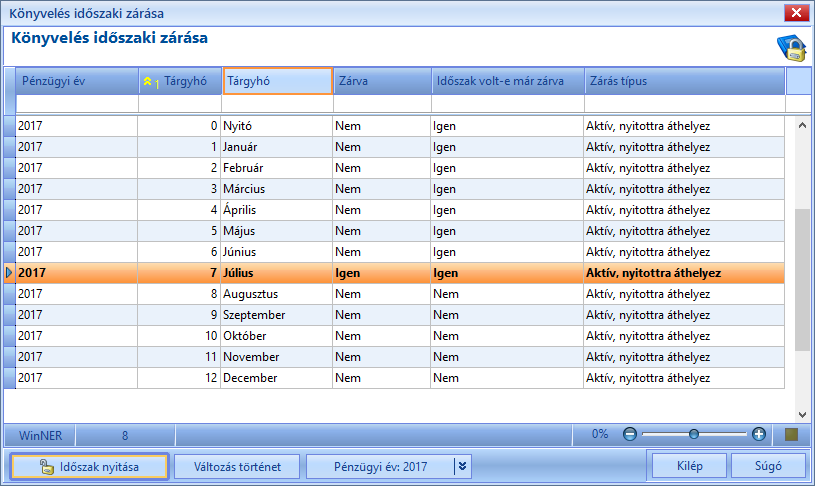Screen dimensions: 815x486
Task: Click the 2017 cell in Nyitó row
Action: tap(76, 126)
